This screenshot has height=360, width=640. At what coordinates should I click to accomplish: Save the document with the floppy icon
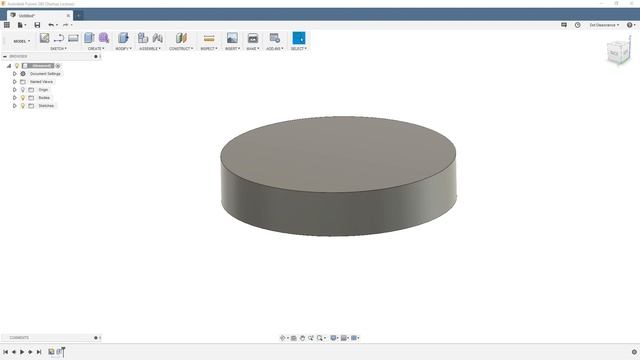[37, 25]
